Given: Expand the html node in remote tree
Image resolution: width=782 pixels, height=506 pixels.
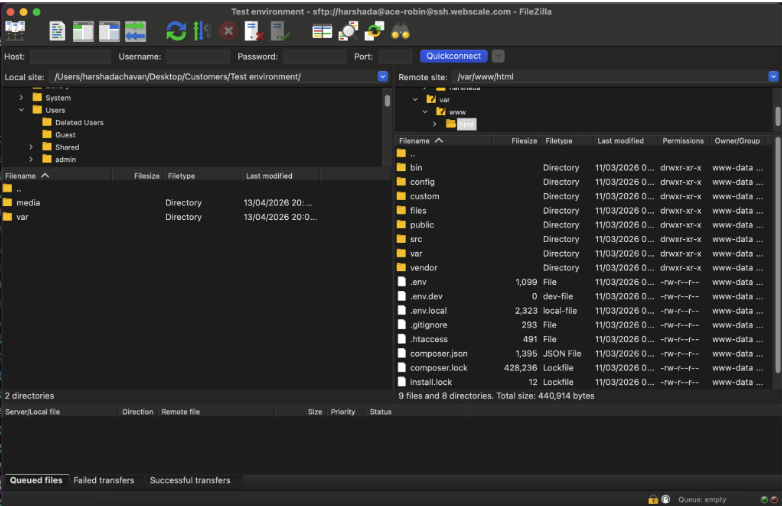Looking at the screenshot, I should tap(434, 124).
